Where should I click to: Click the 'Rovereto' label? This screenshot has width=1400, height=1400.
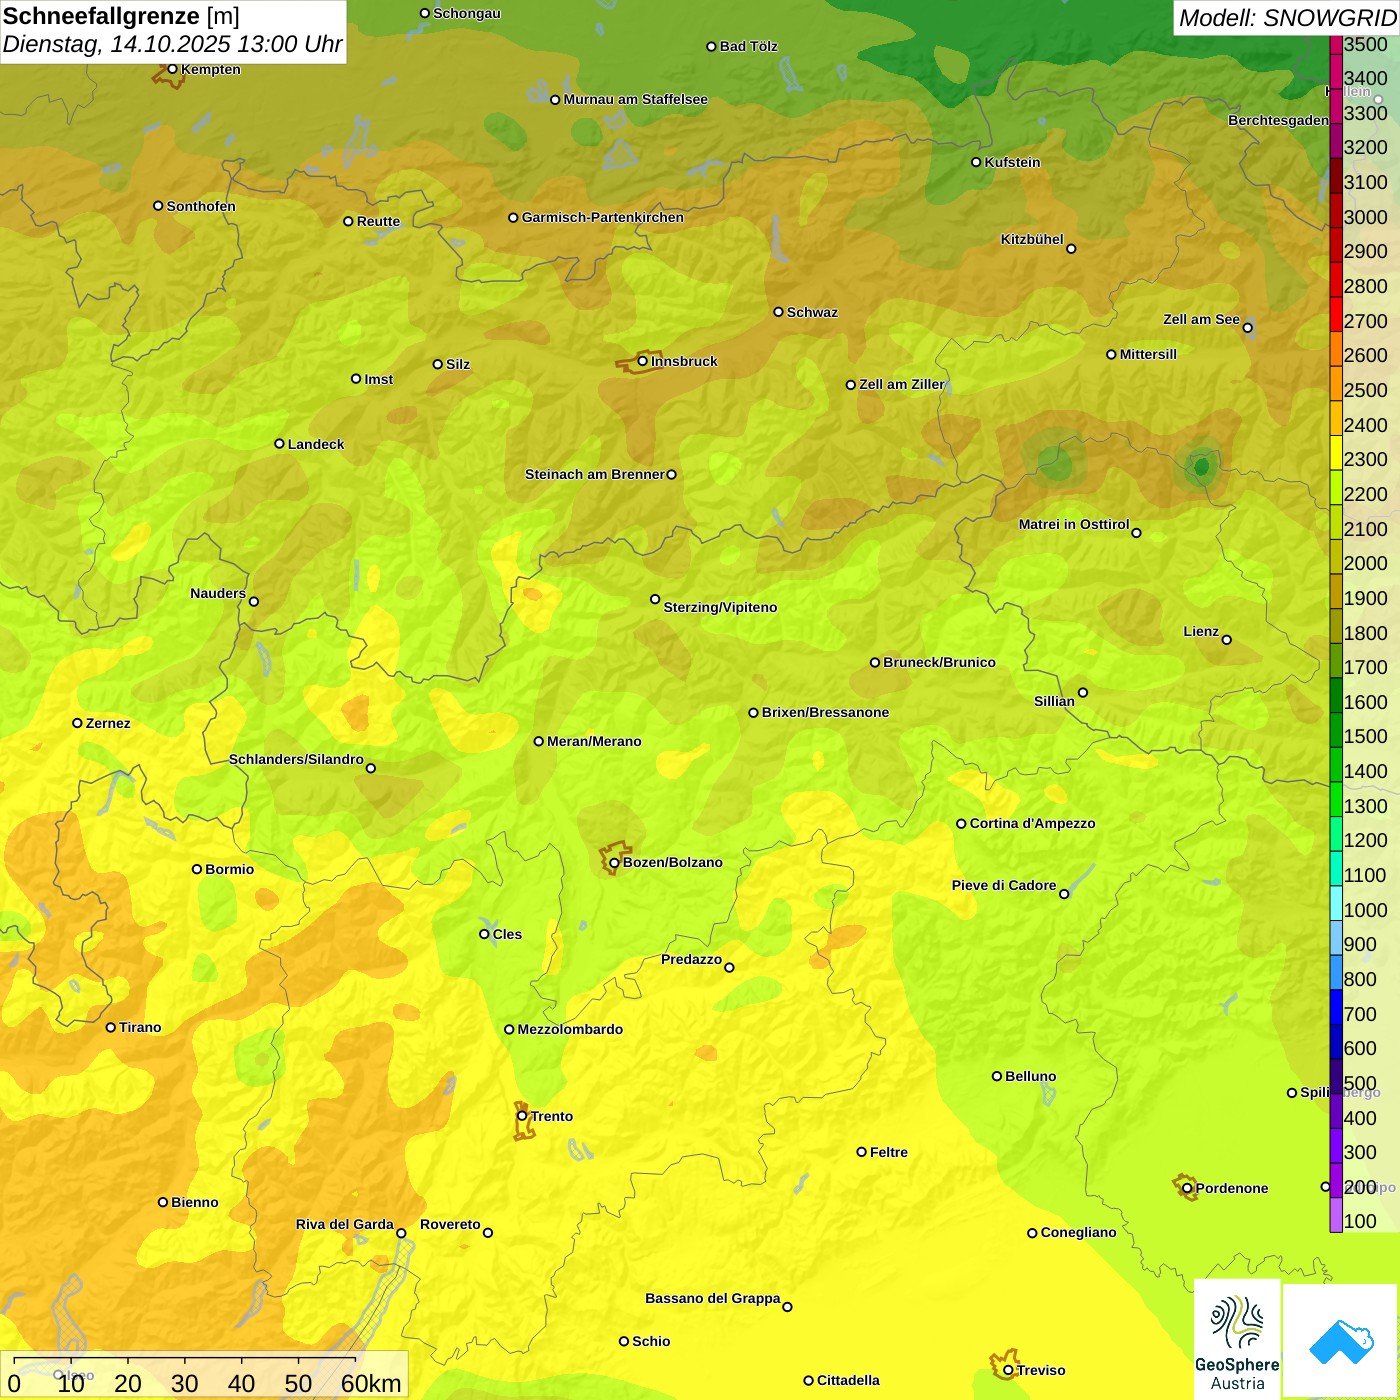[x=450, y=1224]
